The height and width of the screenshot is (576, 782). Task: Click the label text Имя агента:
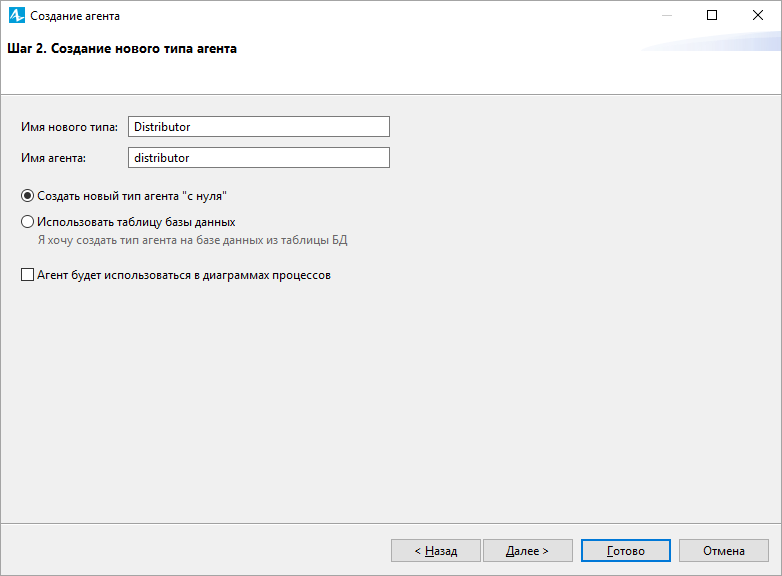(53, 158)
